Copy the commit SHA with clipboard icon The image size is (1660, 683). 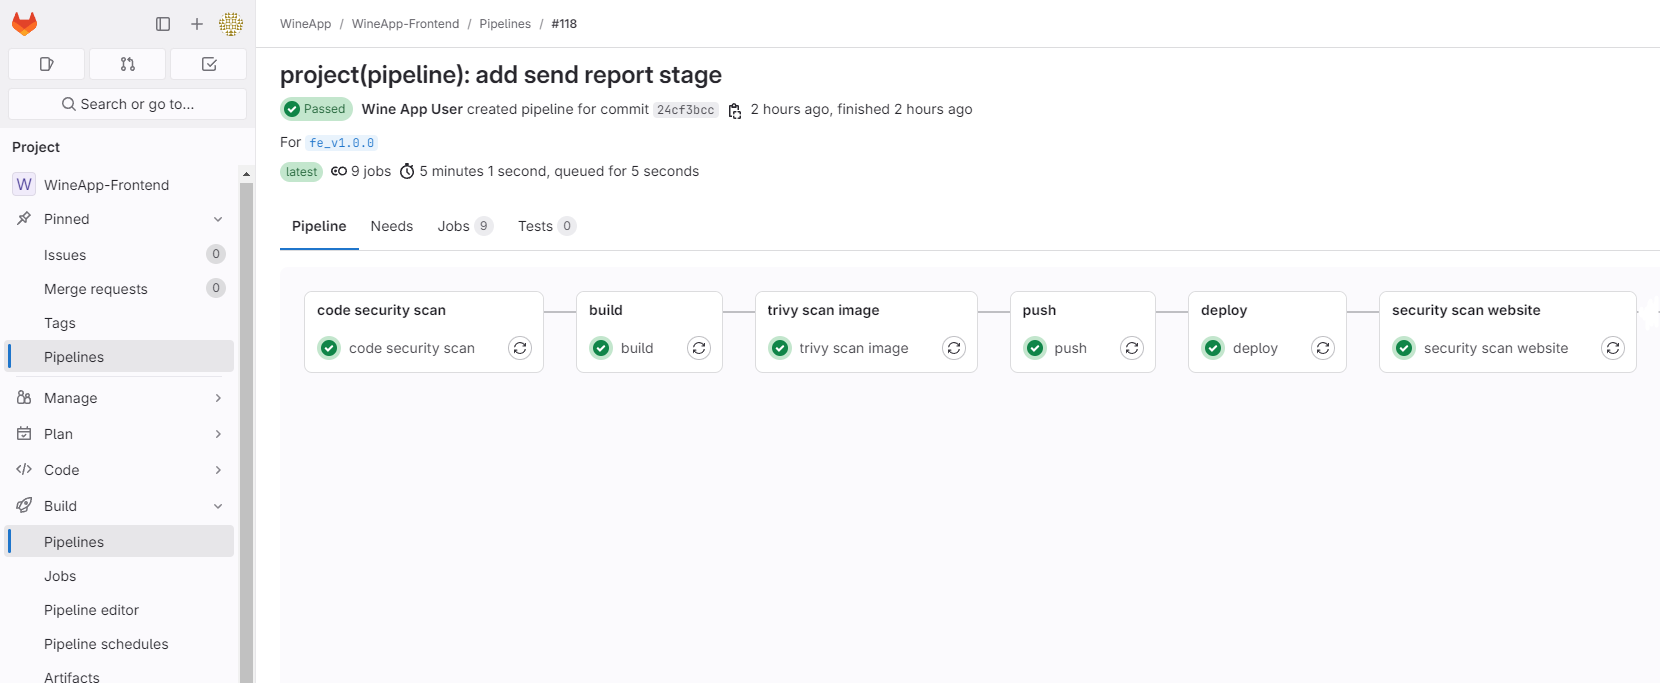click(x=735, y=110)
